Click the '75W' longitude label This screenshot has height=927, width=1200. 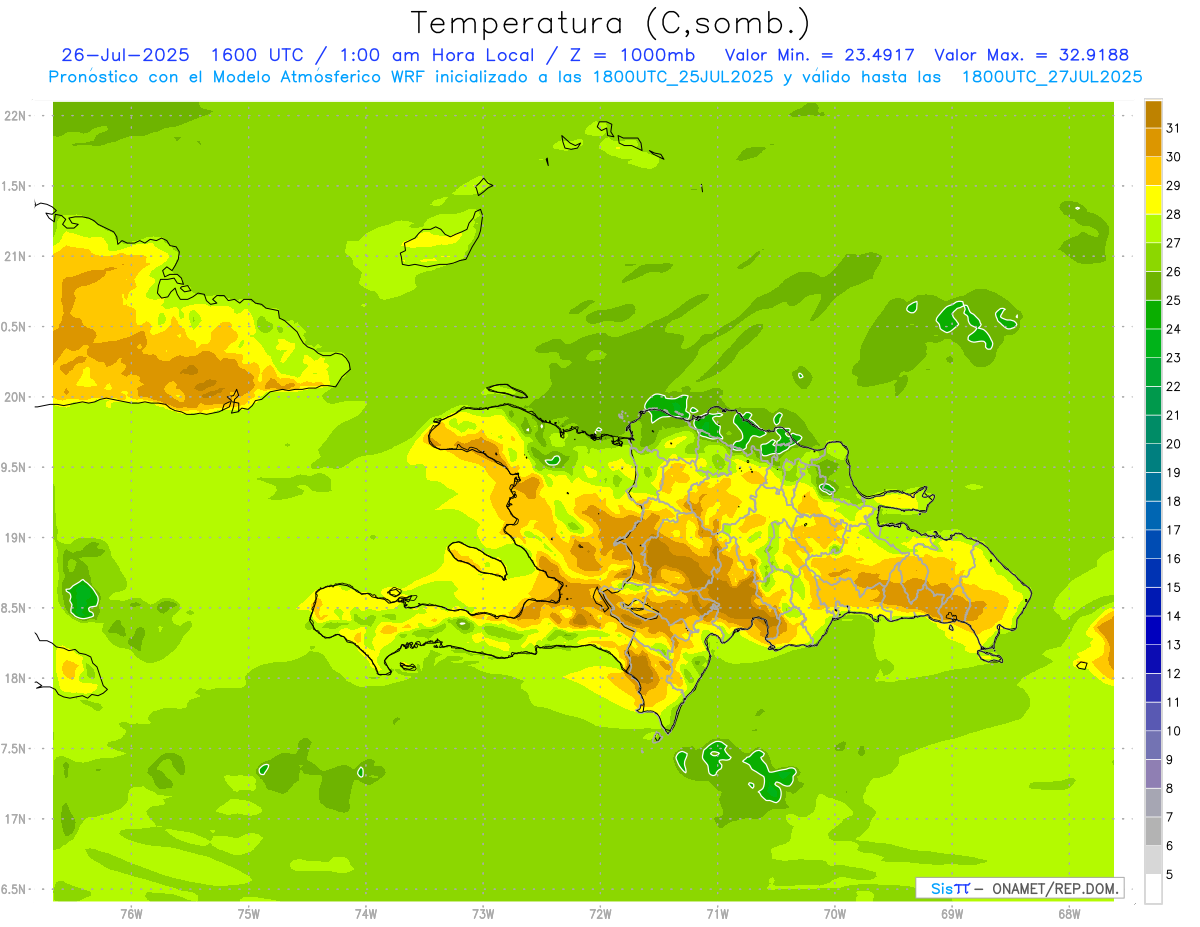[249, 914]
